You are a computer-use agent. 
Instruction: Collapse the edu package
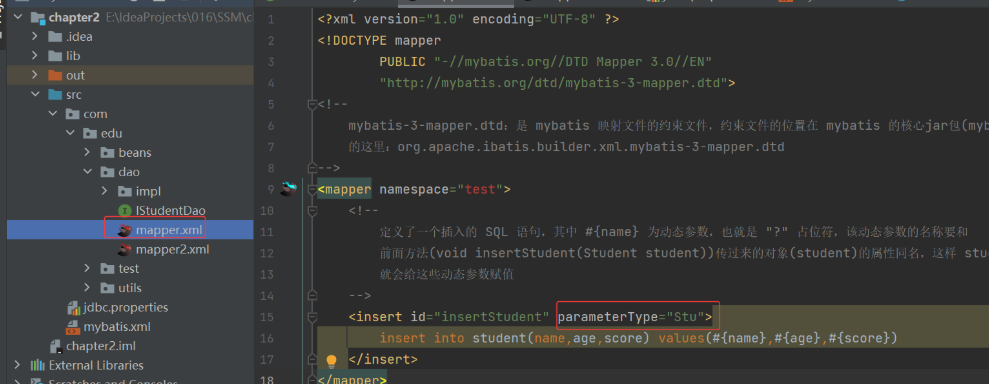[x=70, y=134]
